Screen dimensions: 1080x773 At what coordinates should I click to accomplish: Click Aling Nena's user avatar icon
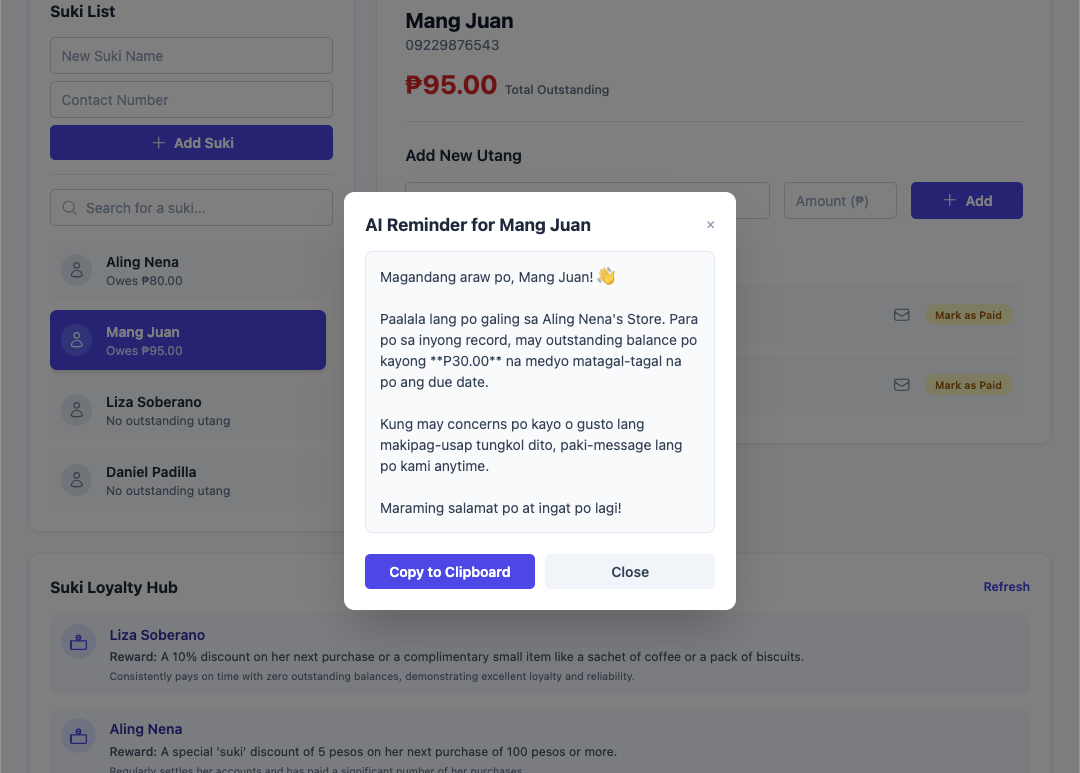tap(77, 271)
